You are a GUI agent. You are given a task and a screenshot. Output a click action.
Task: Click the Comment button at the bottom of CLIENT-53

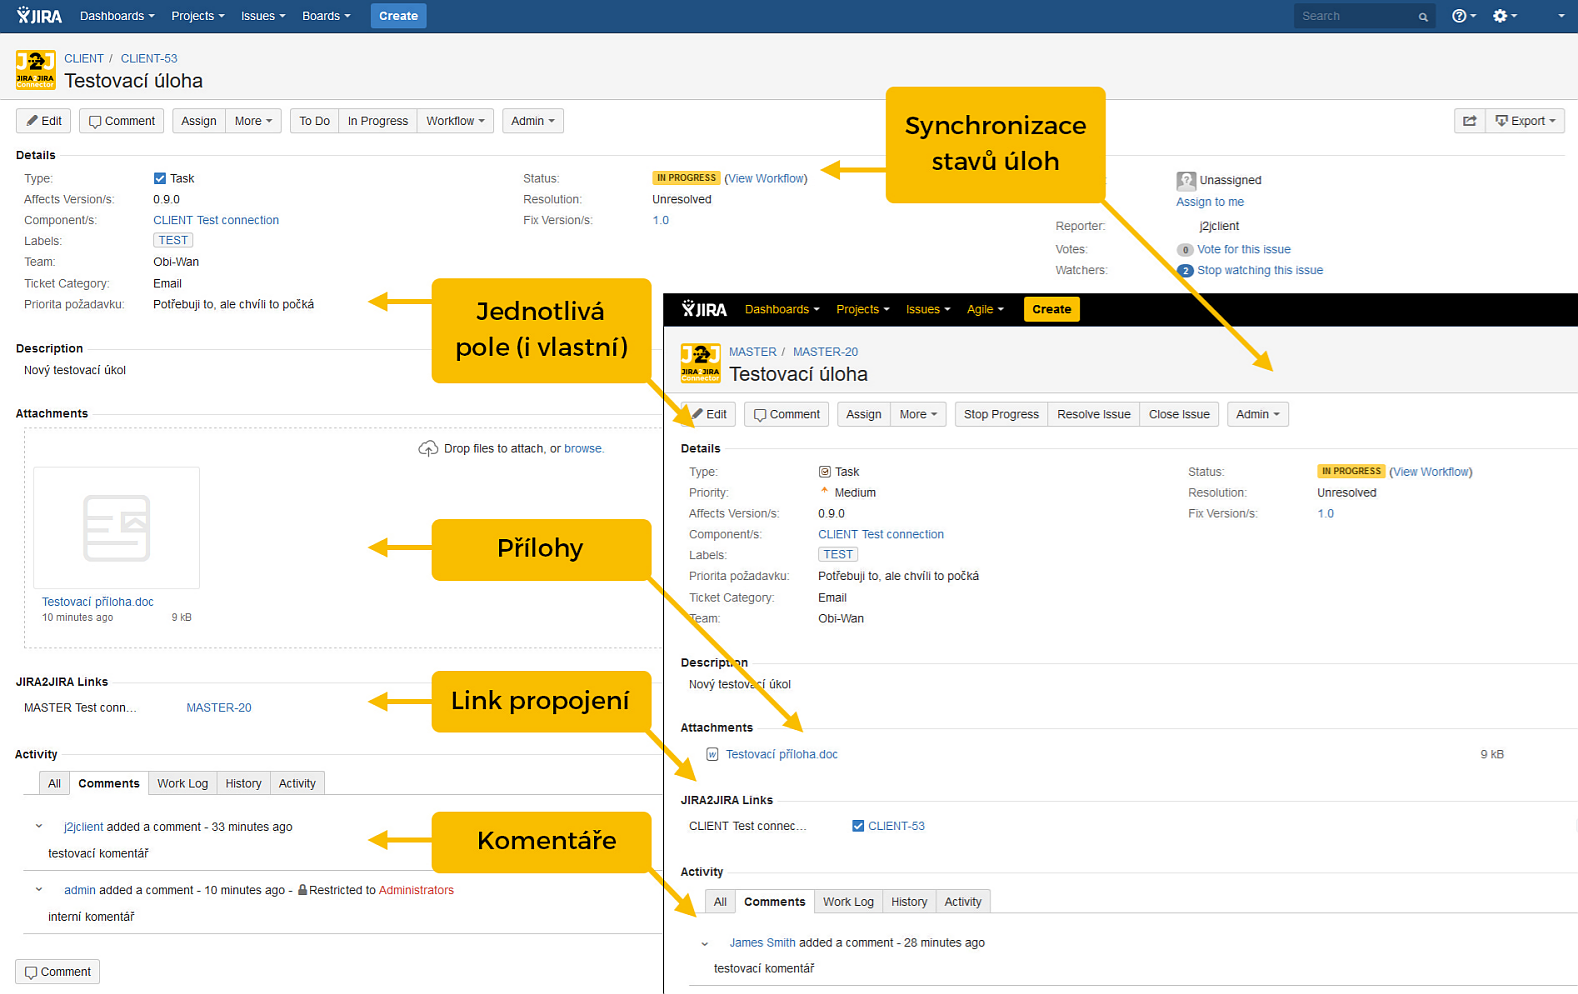[57, 972]
